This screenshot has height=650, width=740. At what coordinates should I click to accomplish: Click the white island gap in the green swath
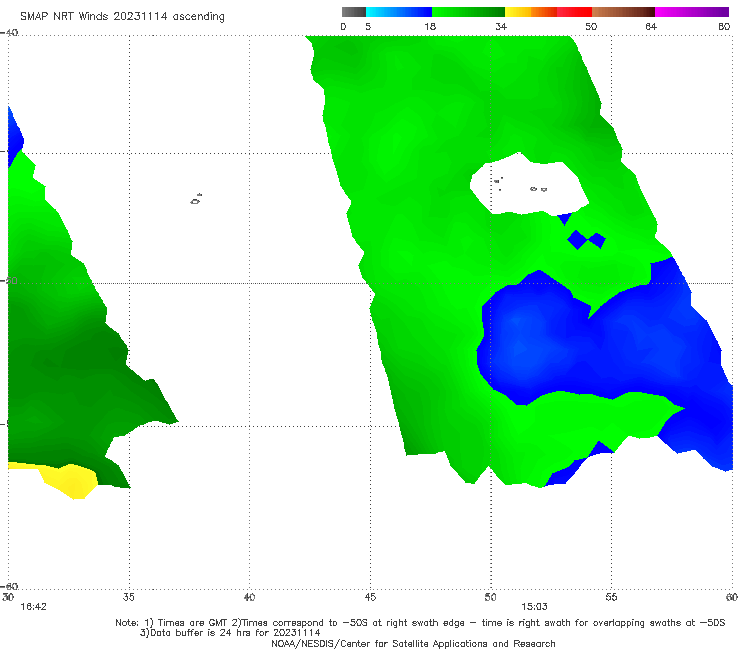[x=529, y=185]
